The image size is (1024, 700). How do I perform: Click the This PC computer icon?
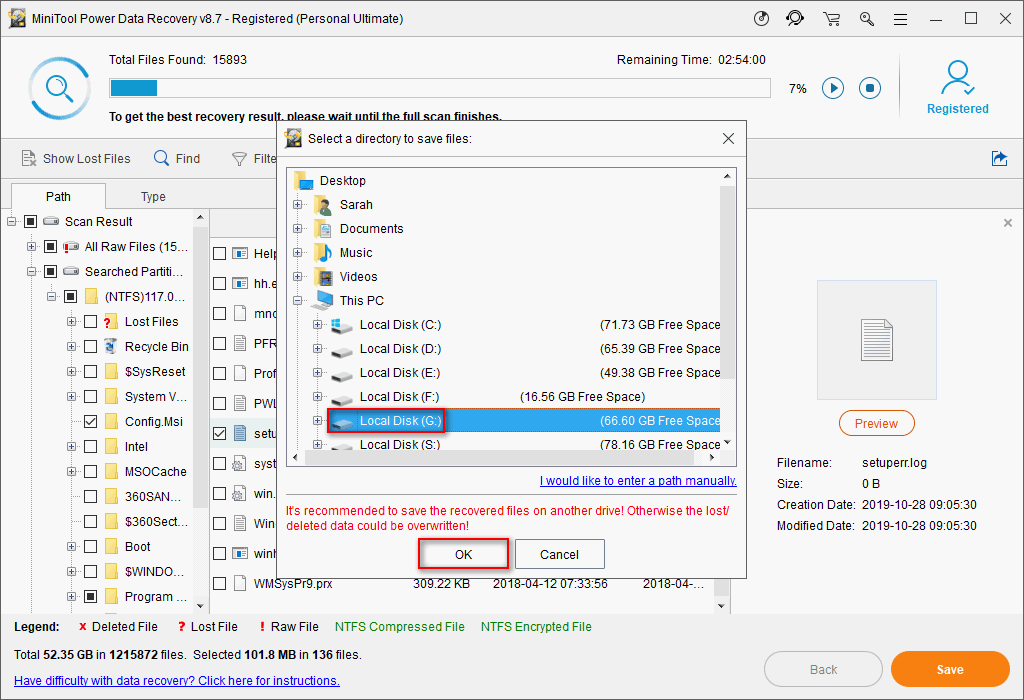[323, 300]
